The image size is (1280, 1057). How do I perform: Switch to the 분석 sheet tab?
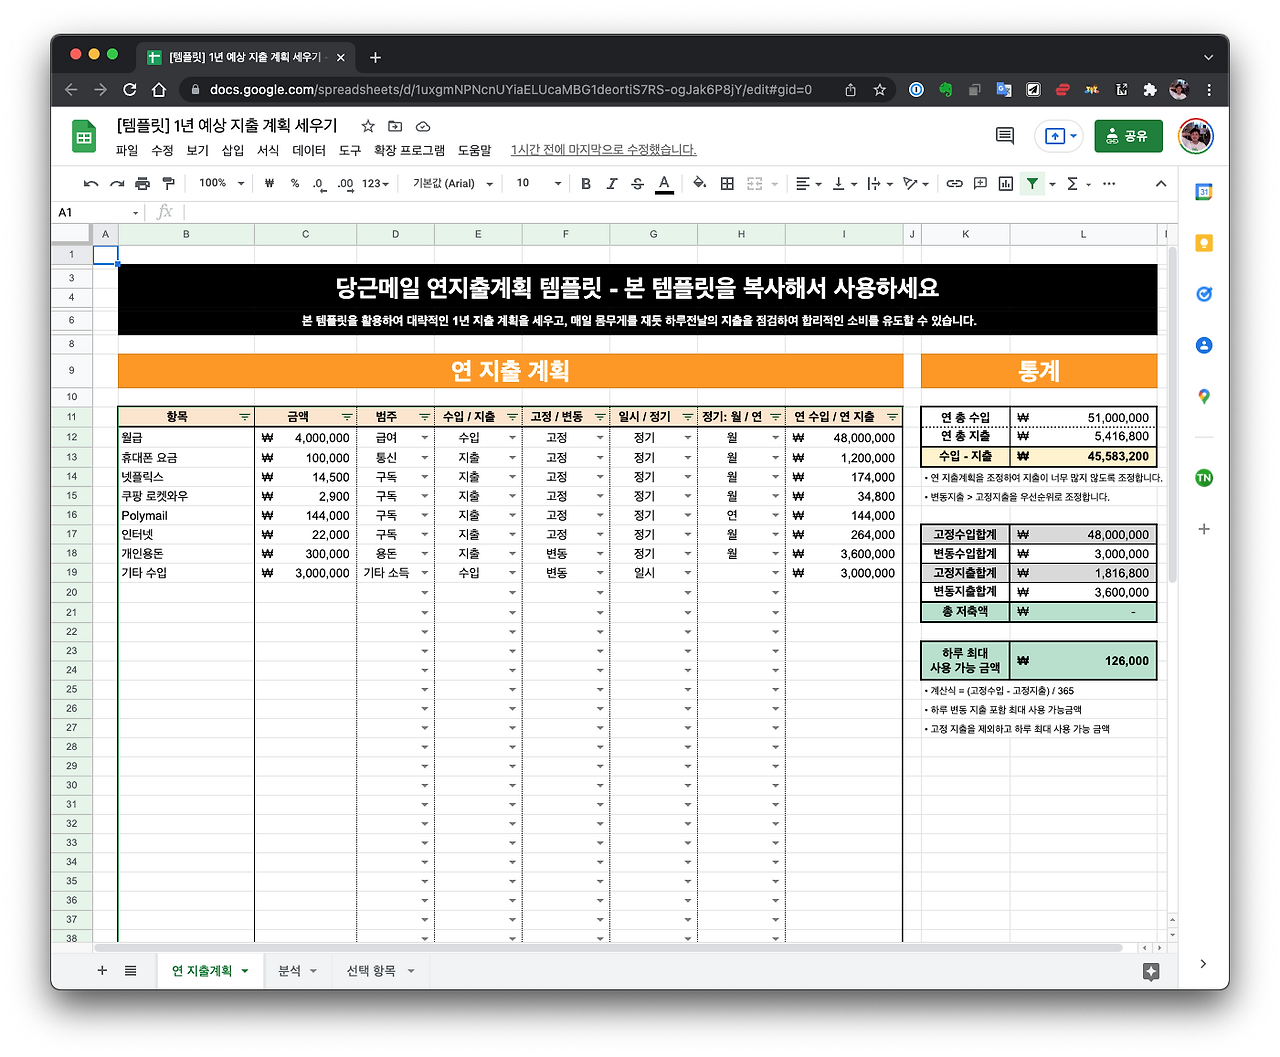[297, 971]
